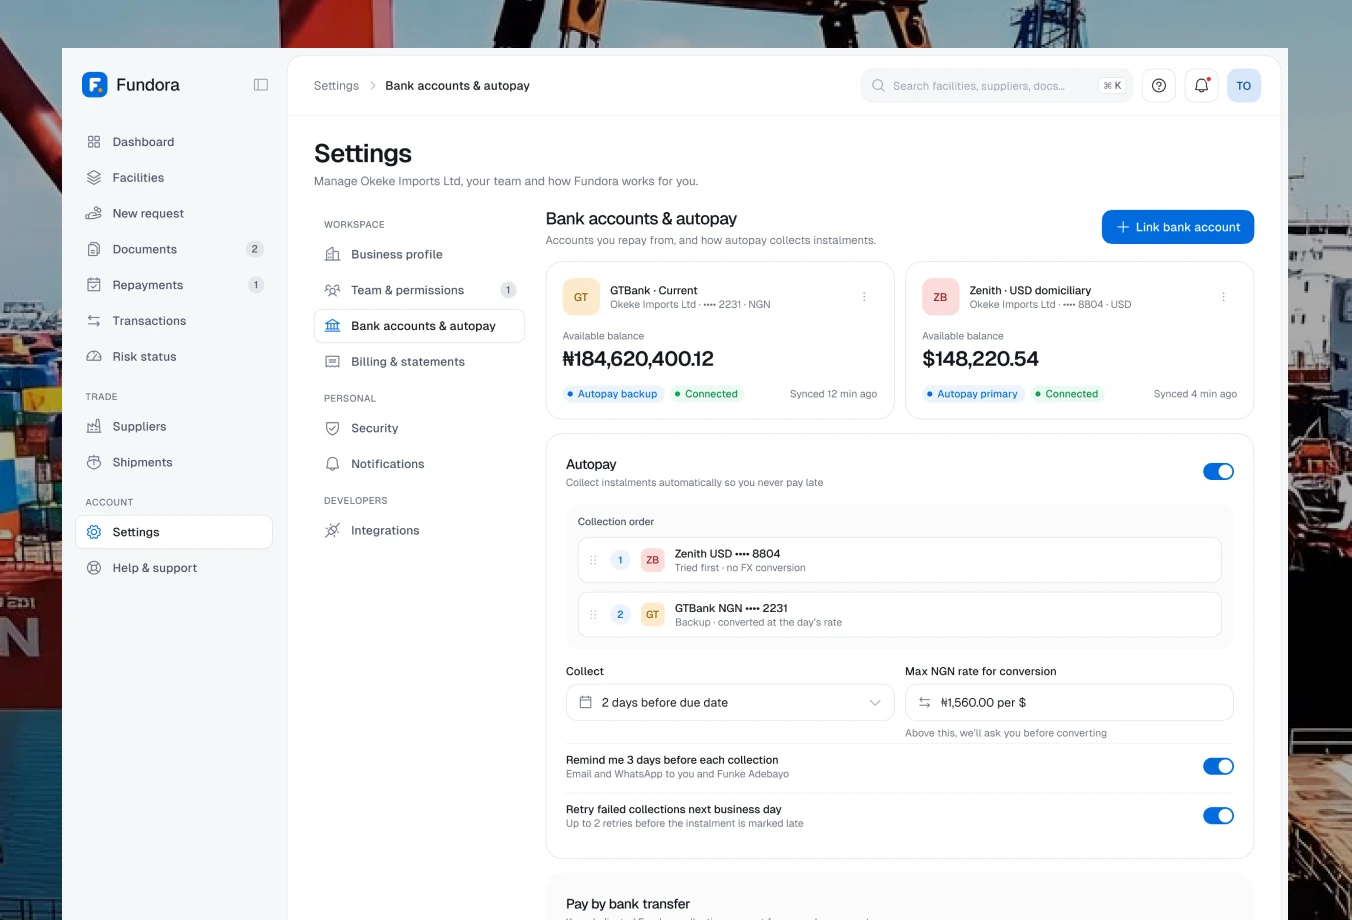Go to Dashboard in the sidebar
Viewport: 1352px width, 920px height.
click(174, 142)
